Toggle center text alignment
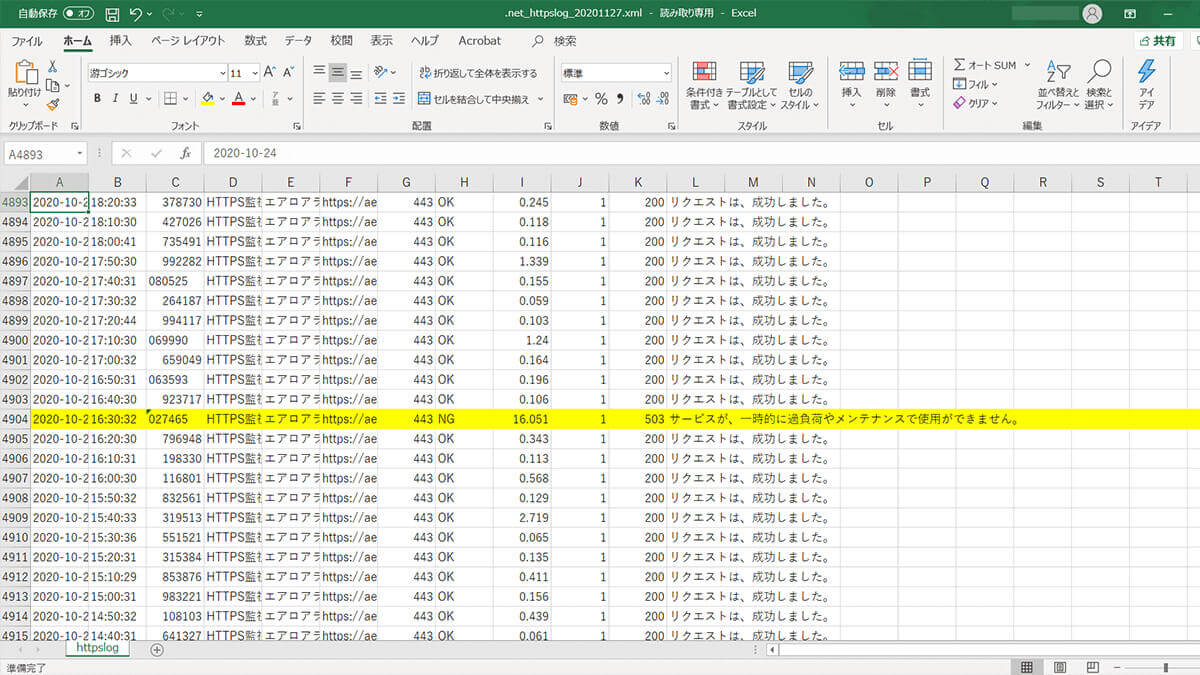1200x675 pixels. click(338, 99)
